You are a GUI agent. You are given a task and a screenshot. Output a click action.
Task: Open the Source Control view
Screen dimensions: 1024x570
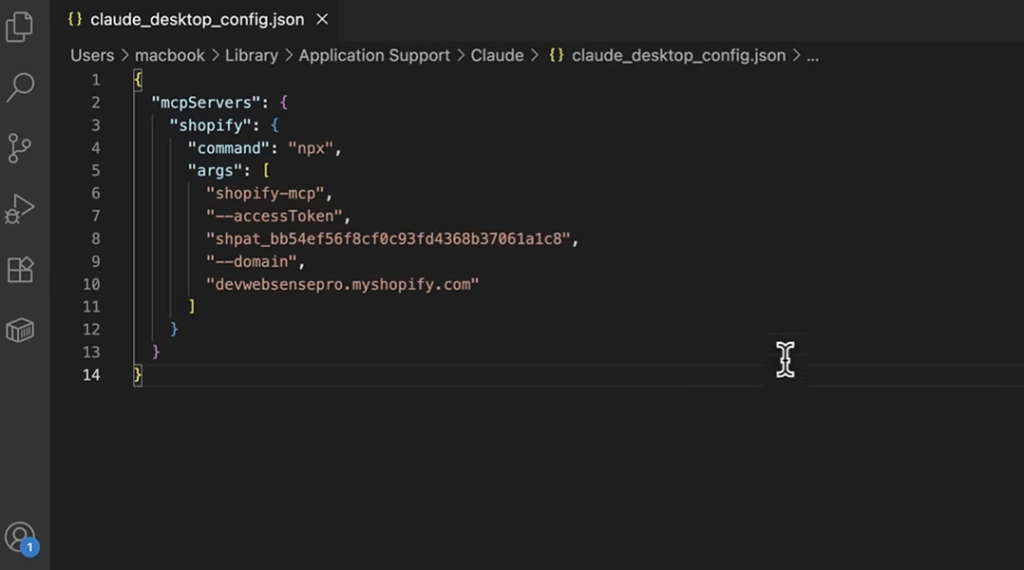(x=20, y=148)
